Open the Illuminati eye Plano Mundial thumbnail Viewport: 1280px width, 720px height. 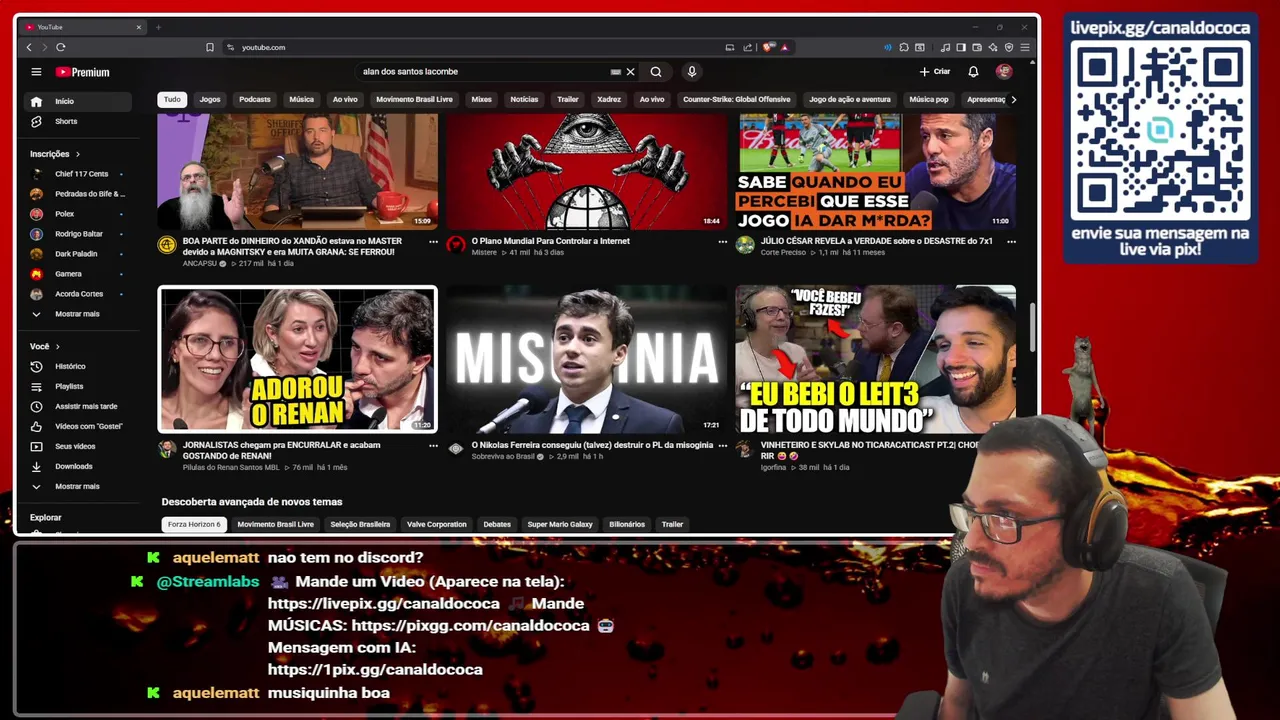pyautogui.click(x=586, y=171)
